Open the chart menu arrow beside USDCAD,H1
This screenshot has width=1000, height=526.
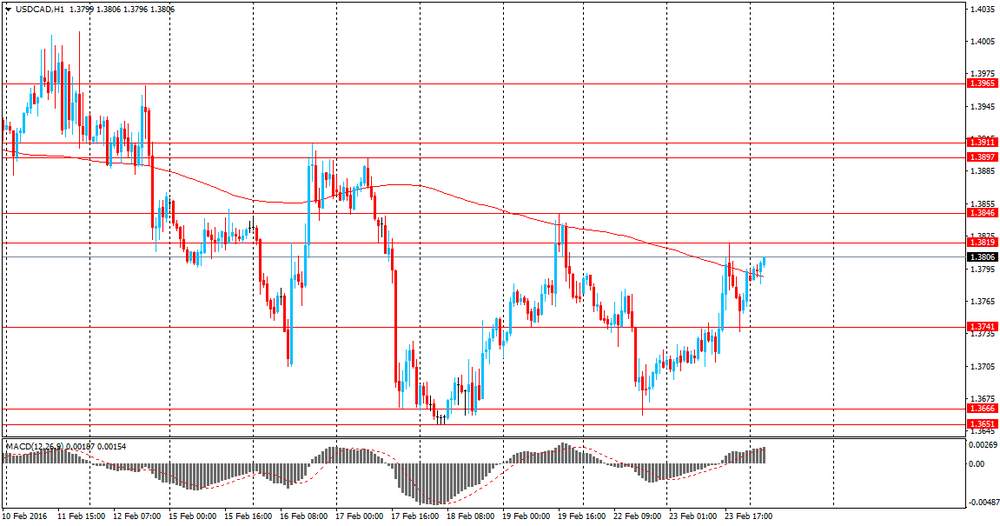[8, 10]
